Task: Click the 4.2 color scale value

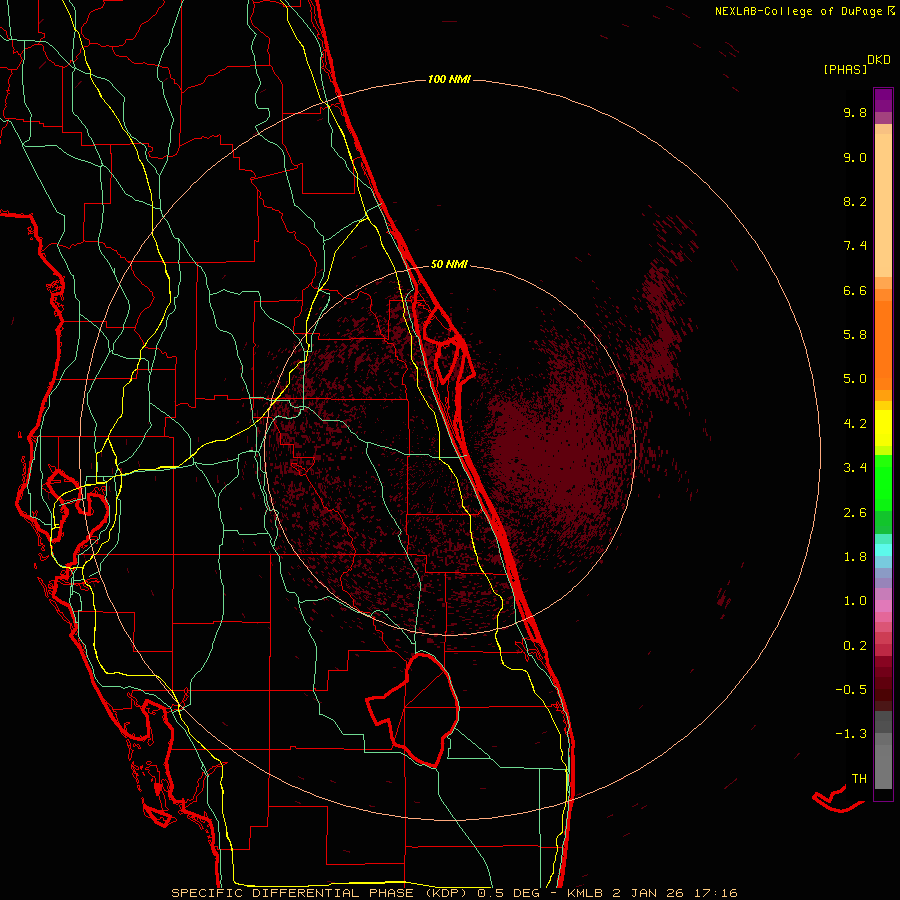Action: click(x=855, y=424)
